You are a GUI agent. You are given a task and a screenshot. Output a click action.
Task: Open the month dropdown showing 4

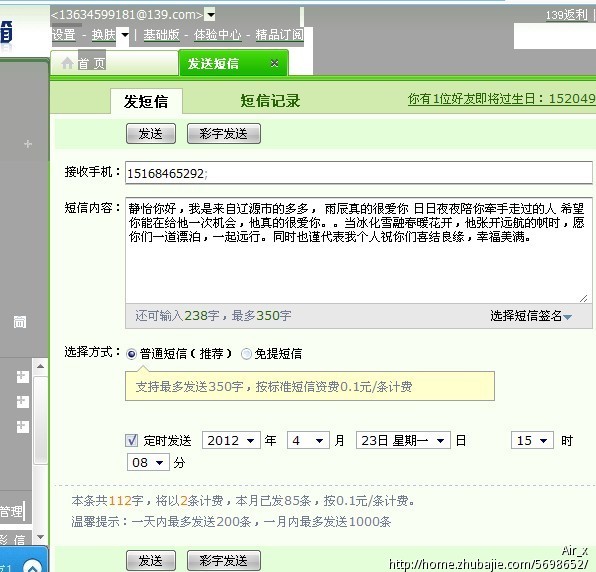pos(308,440)
